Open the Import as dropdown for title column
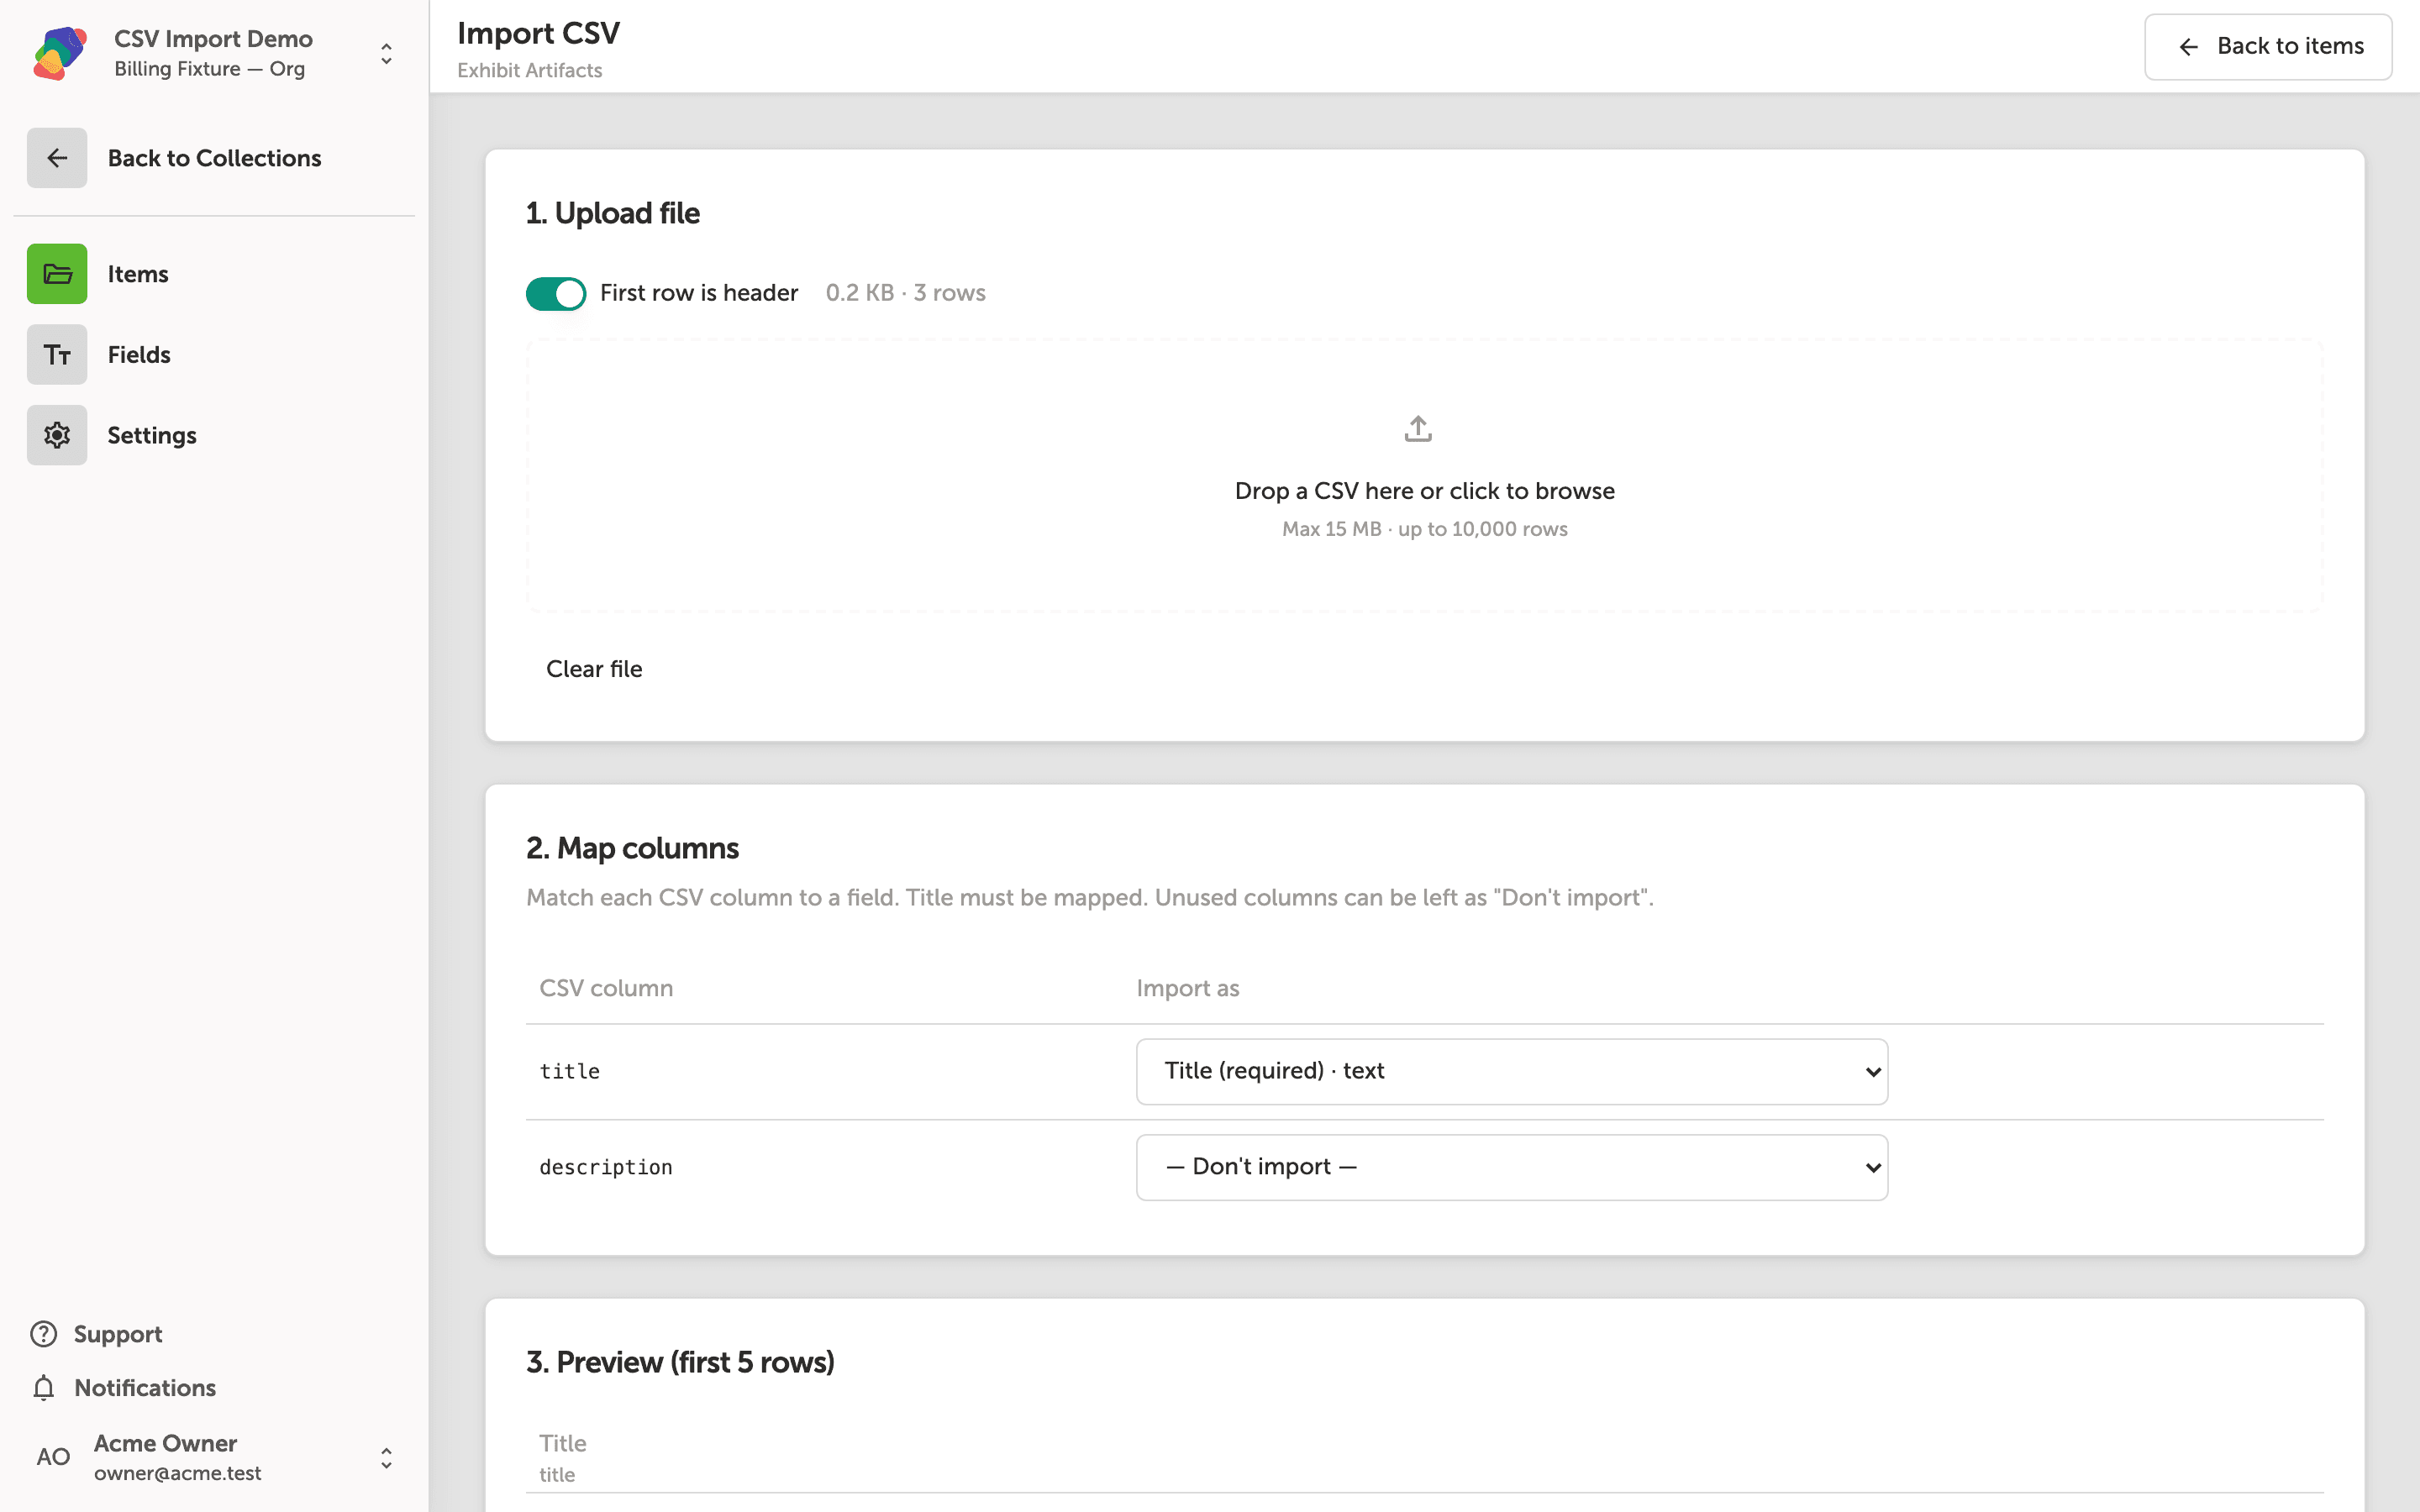 1512,1071
